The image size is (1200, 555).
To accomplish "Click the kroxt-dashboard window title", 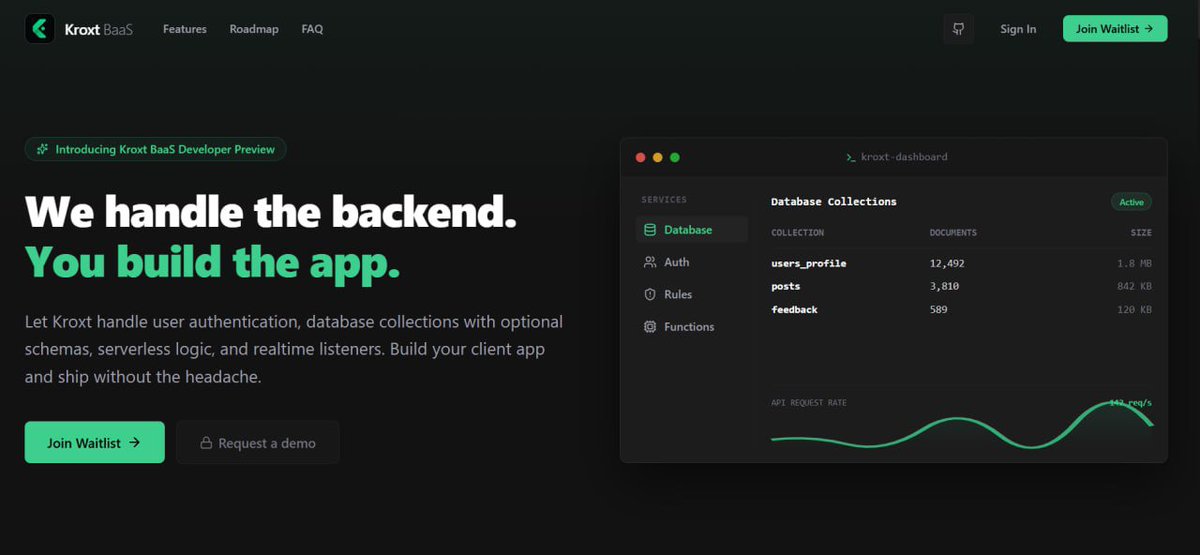I will [x=903, y=157].
